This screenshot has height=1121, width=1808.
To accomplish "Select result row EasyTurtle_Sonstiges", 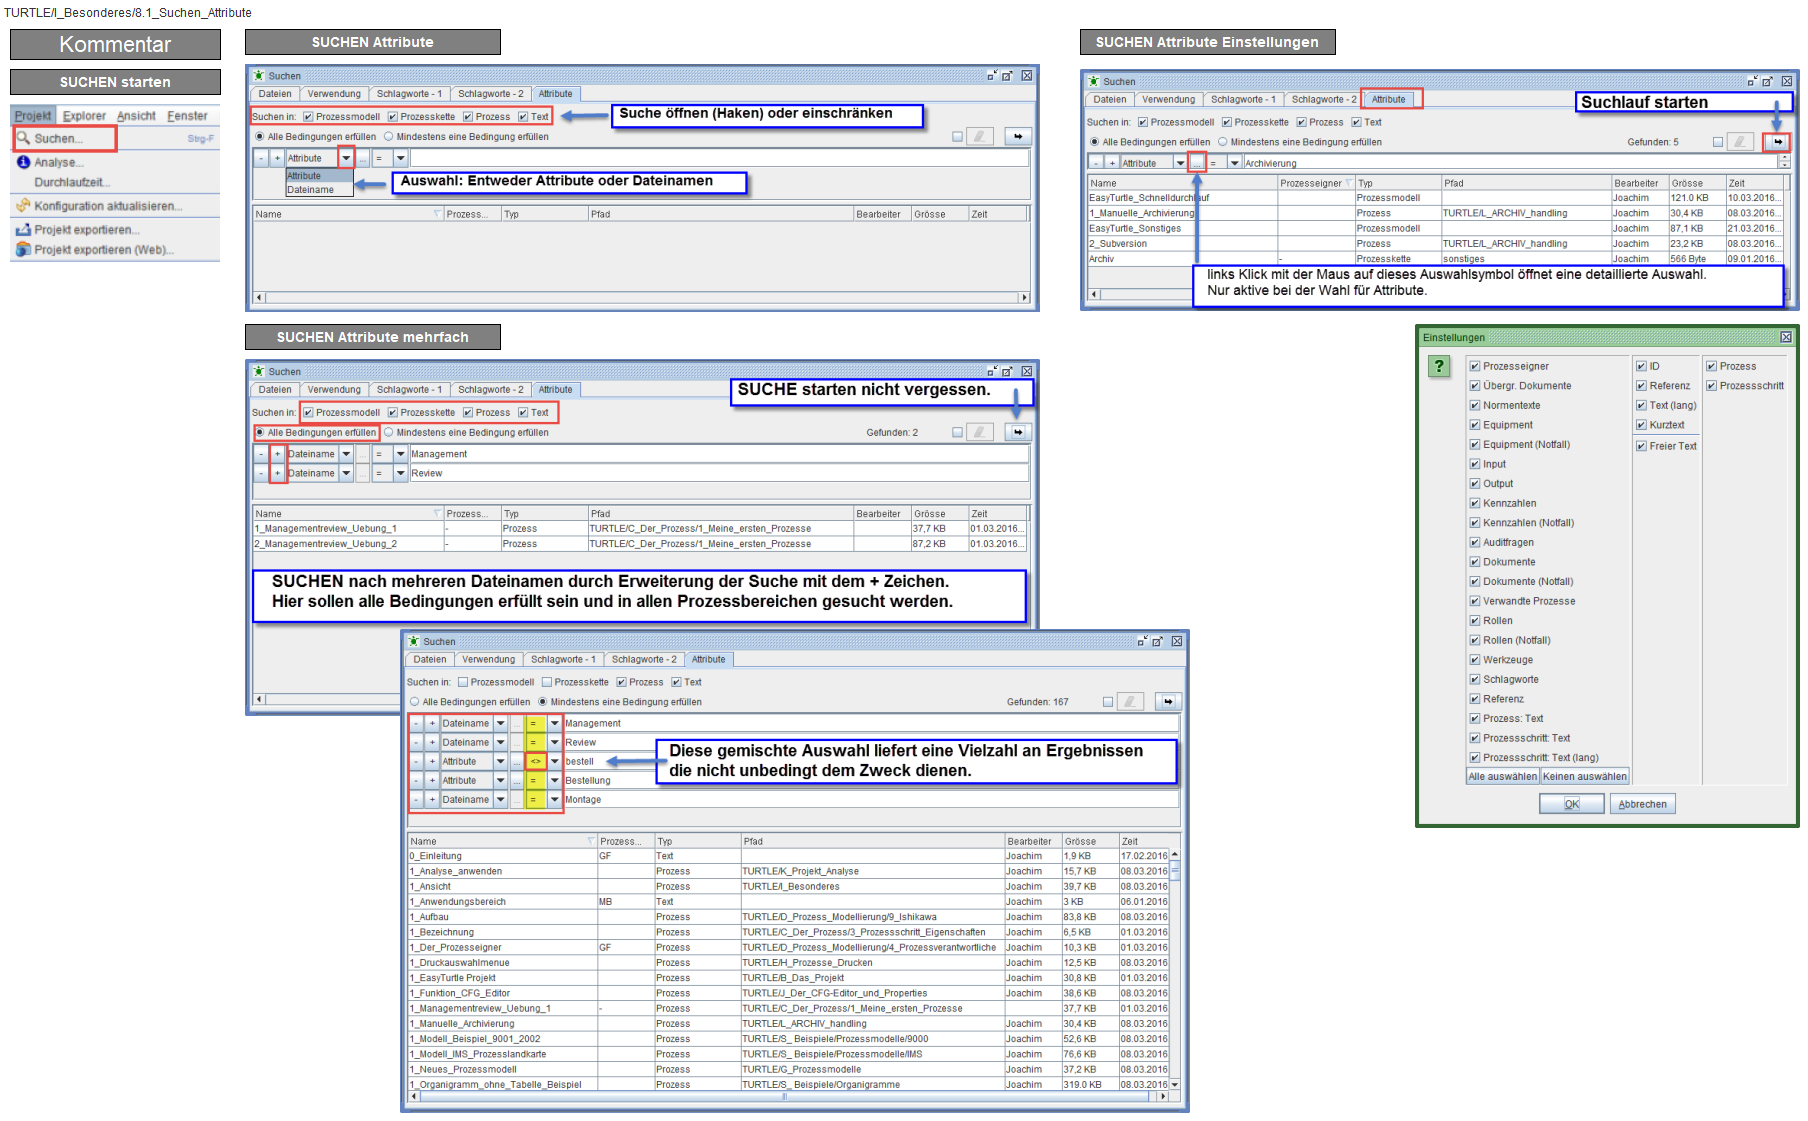I will (x=1434, y=228).
